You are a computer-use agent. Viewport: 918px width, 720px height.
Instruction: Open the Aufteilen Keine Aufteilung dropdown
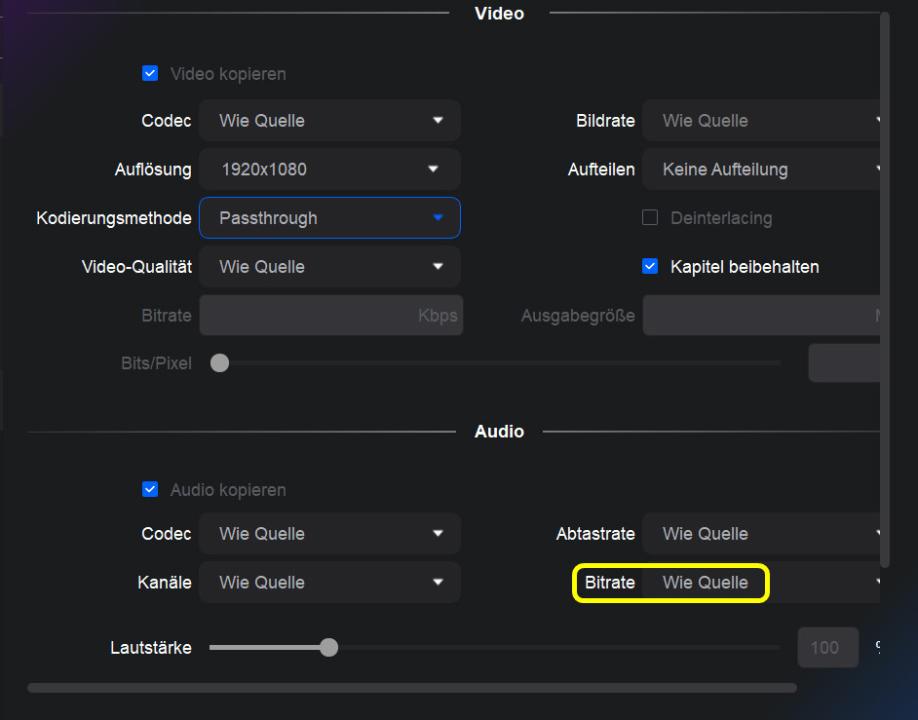point(762,170)
